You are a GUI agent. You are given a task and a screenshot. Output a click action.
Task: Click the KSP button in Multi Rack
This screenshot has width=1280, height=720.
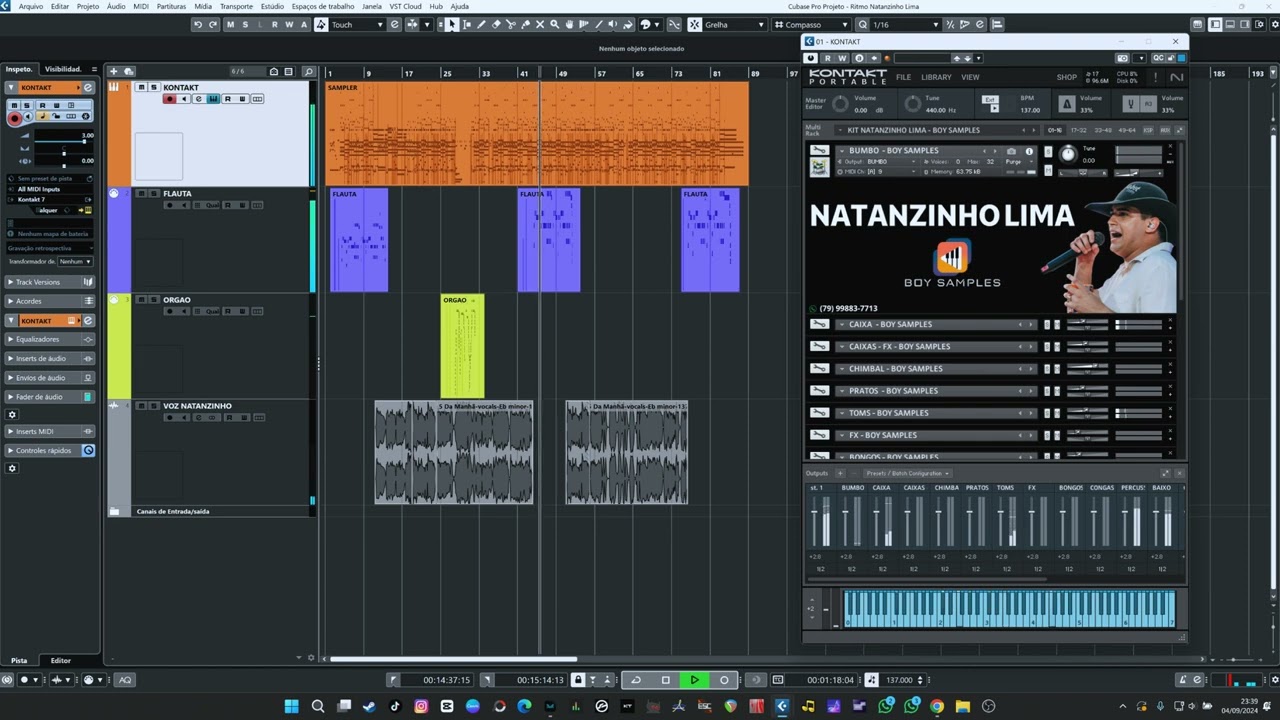click(1148, 130)
